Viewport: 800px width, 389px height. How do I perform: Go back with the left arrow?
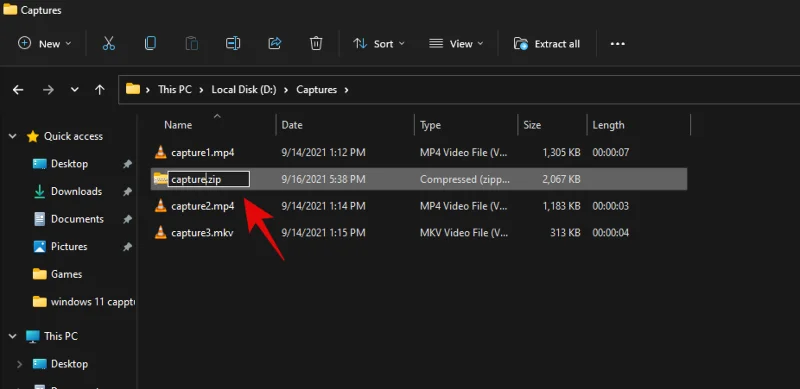coord(18,90)
